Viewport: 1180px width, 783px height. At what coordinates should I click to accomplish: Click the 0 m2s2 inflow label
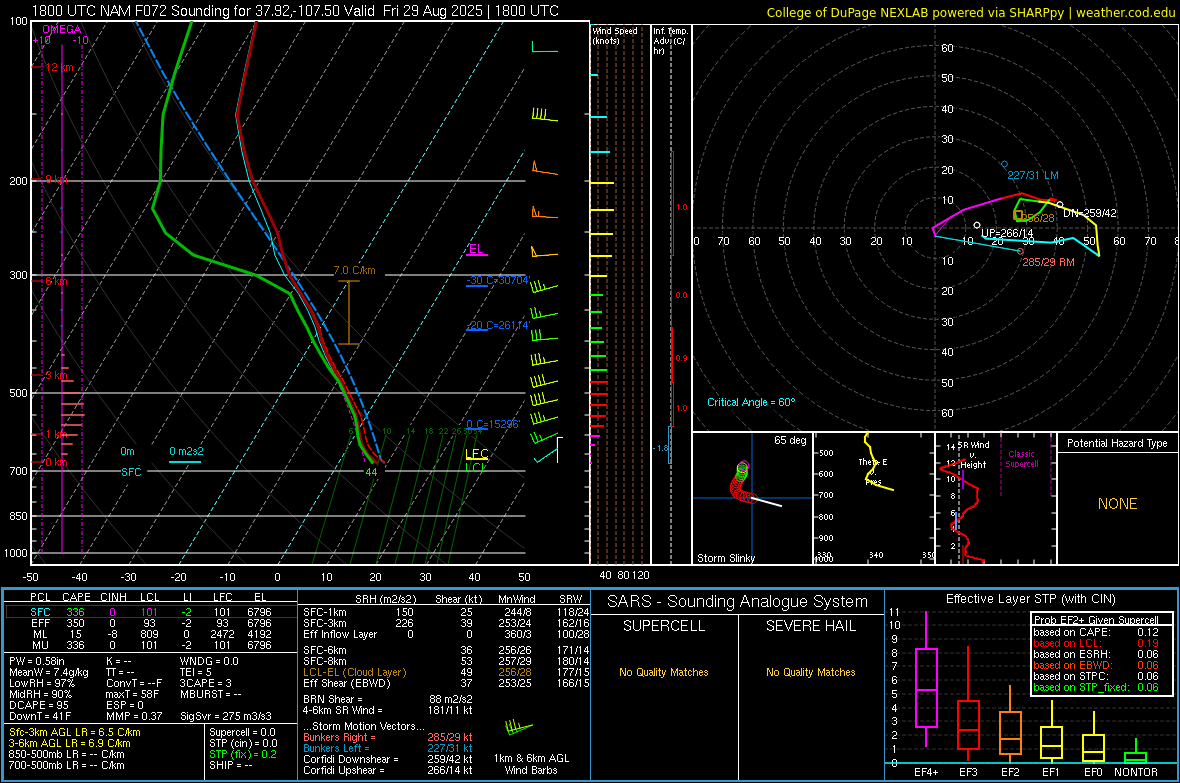click(186, 451)
